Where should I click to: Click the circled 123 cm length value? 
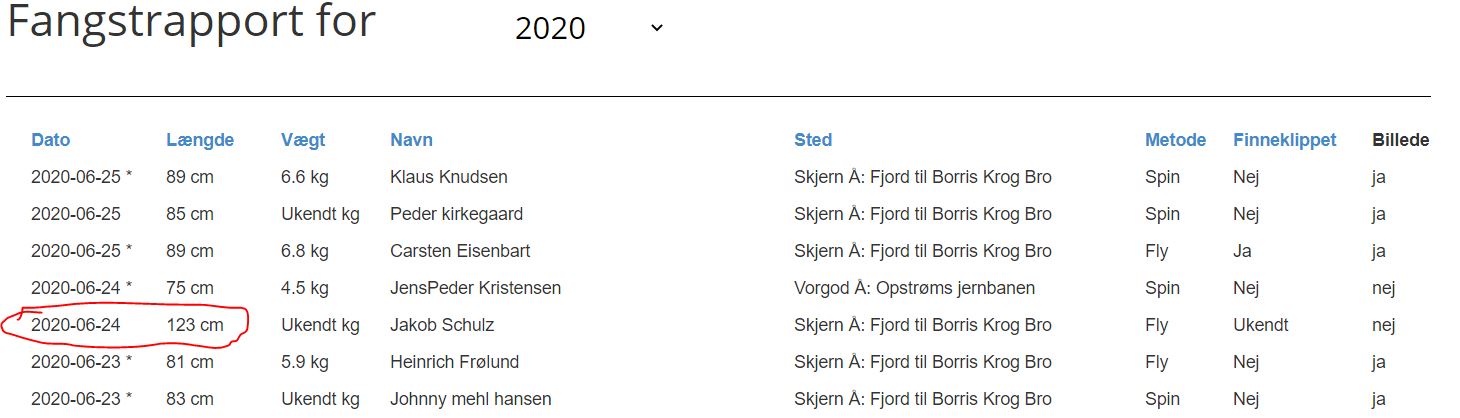[x=195, y=325]
